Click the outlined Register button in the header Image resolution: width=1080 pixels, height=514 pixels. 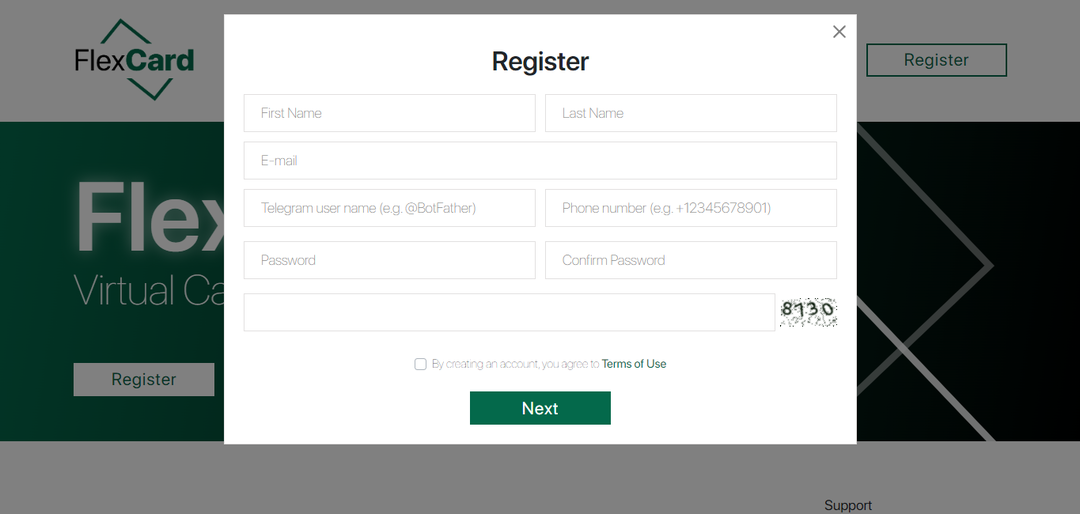click(936, 60)
